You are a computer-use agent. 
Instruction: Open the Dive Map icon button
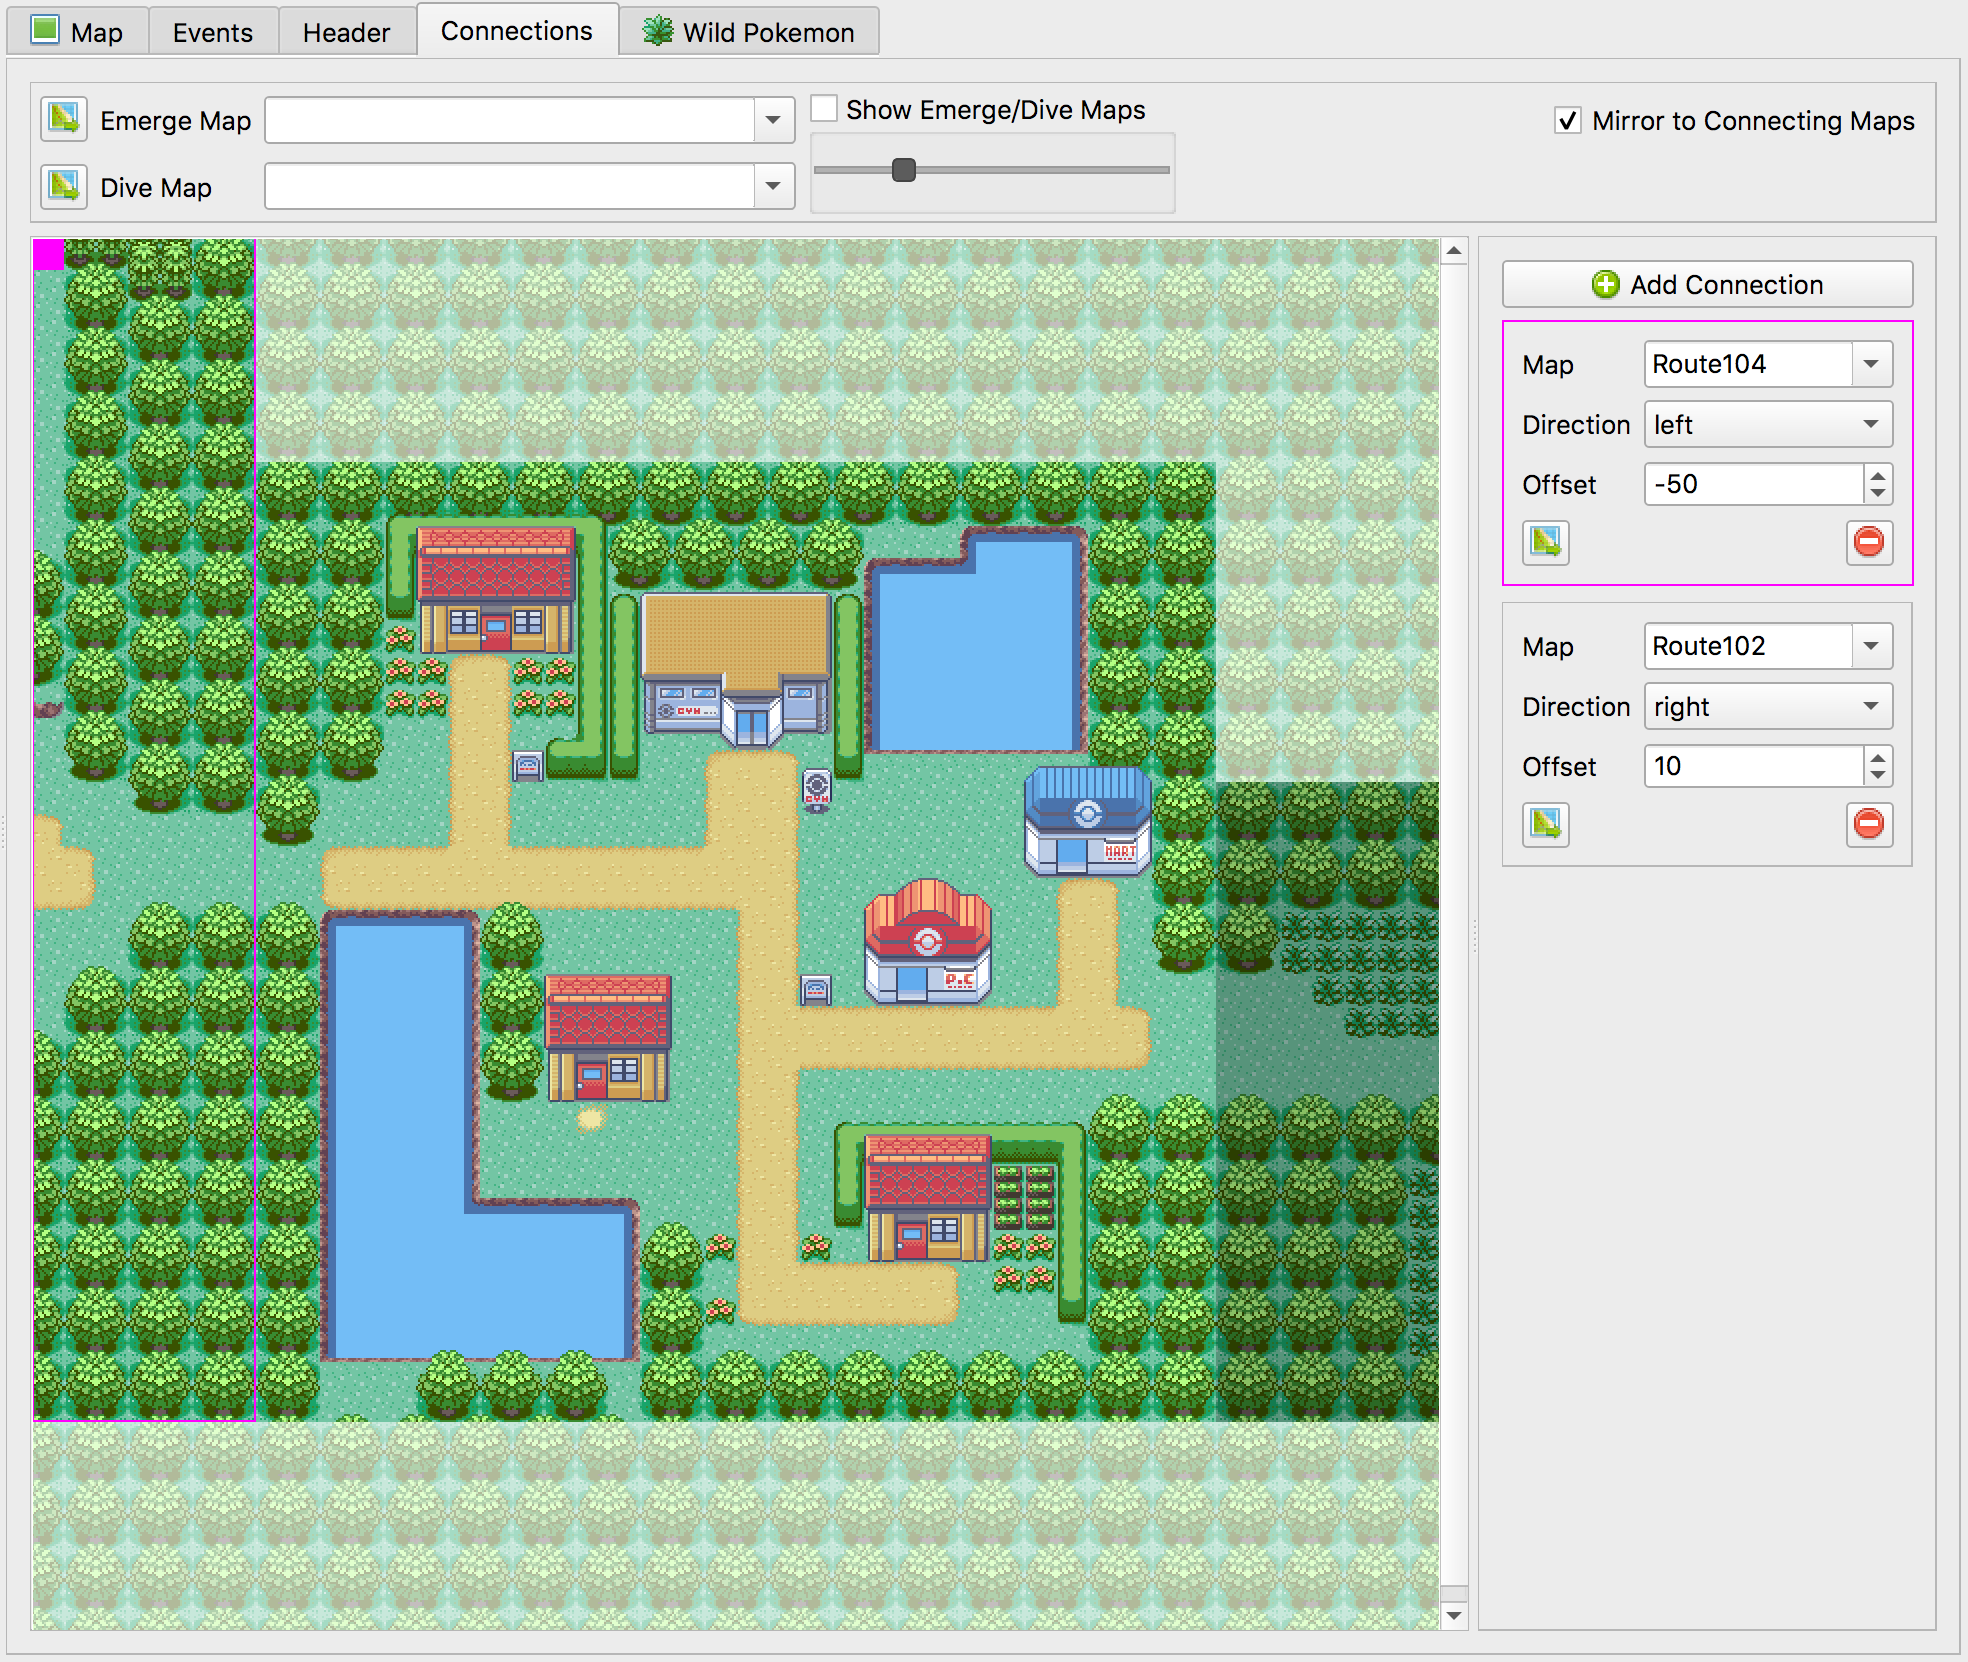(x=64, y=186)
